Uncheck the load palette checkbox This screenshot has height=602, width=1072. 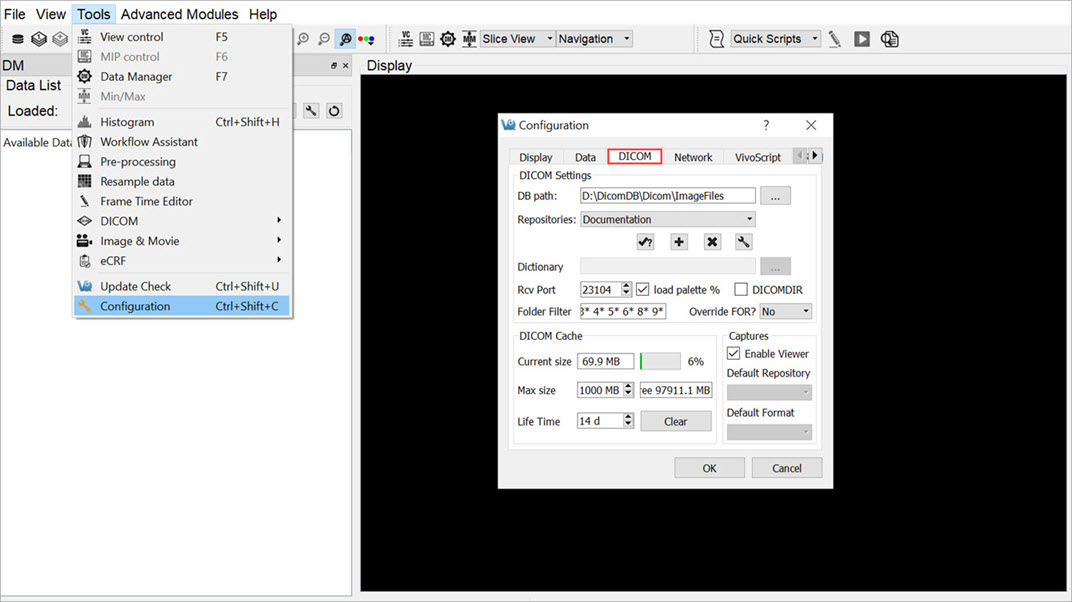(643, 290)
